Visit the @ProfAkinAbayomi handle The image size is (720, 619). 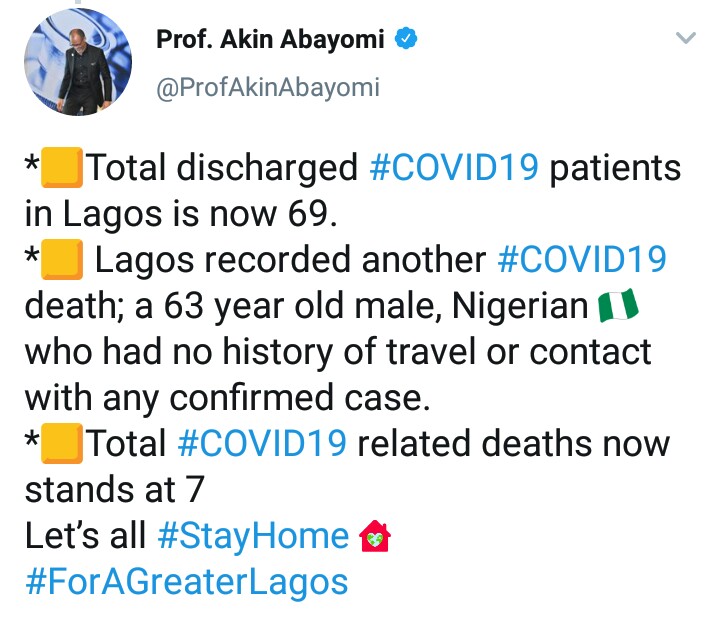pyautogui.click(x=267, y=87)
